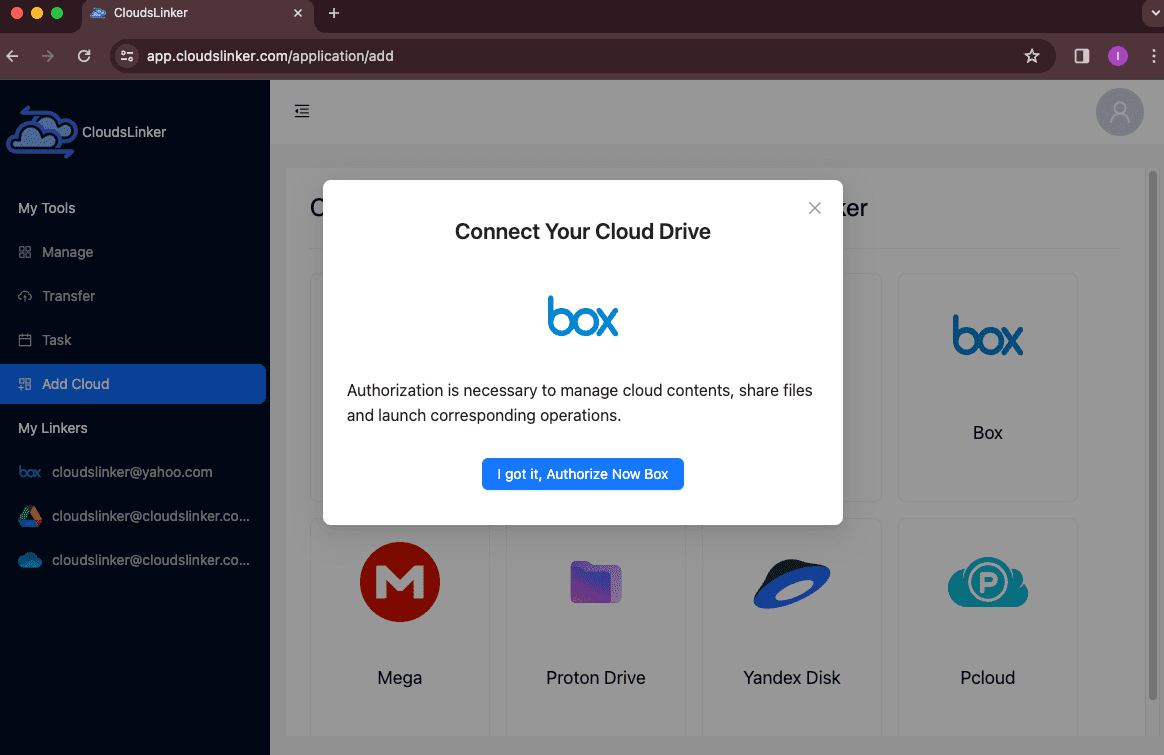The width and height of the screenshot is (1164, 755).
Task: Click the Connect Your Cloud Drive title
Action: [x=583, y=232]
